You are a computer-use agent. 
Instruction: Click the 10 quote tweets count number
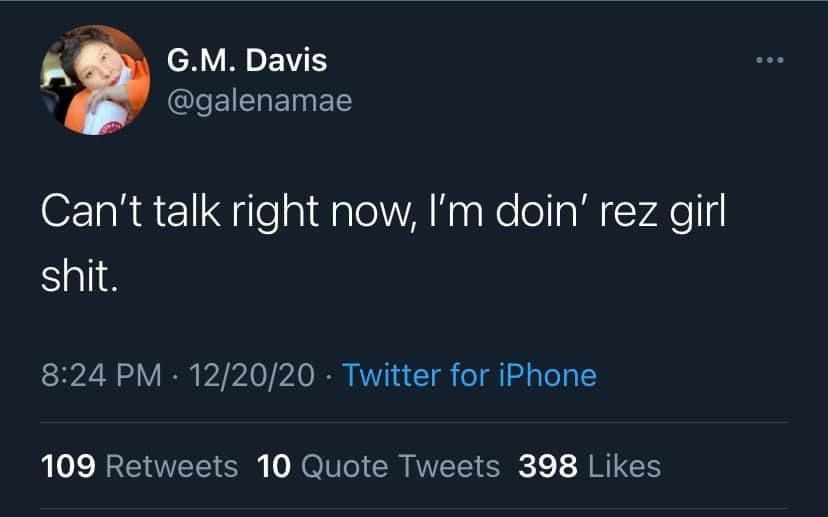pyautogui.click(x=274, y=466)
